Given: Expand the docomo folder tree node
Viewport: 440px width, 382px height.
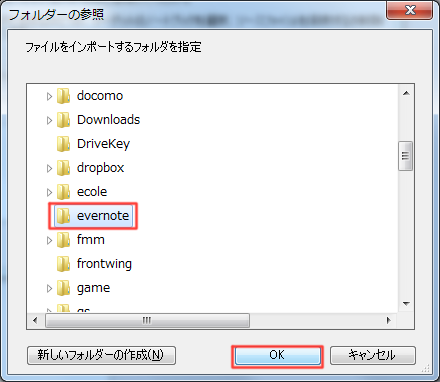Looking at the screenshot, I should pyautogui.click(x=49, y=97).
